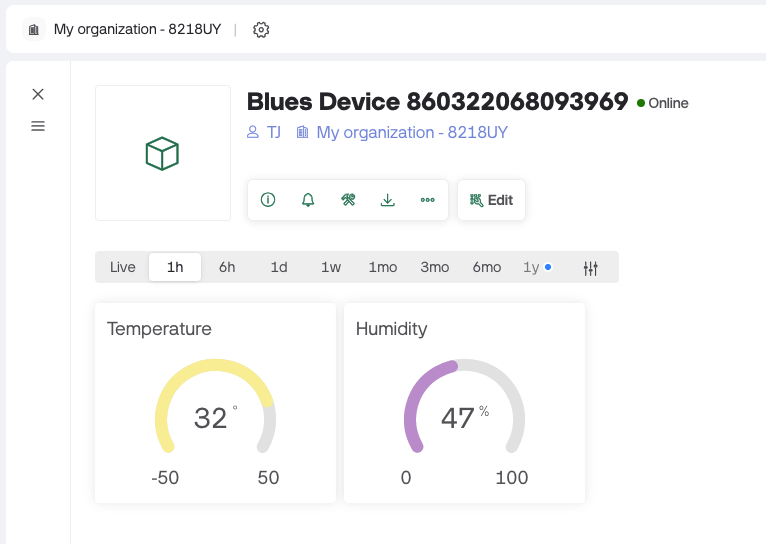
Task: Select the 6h time range
Action: pos(227,267)
